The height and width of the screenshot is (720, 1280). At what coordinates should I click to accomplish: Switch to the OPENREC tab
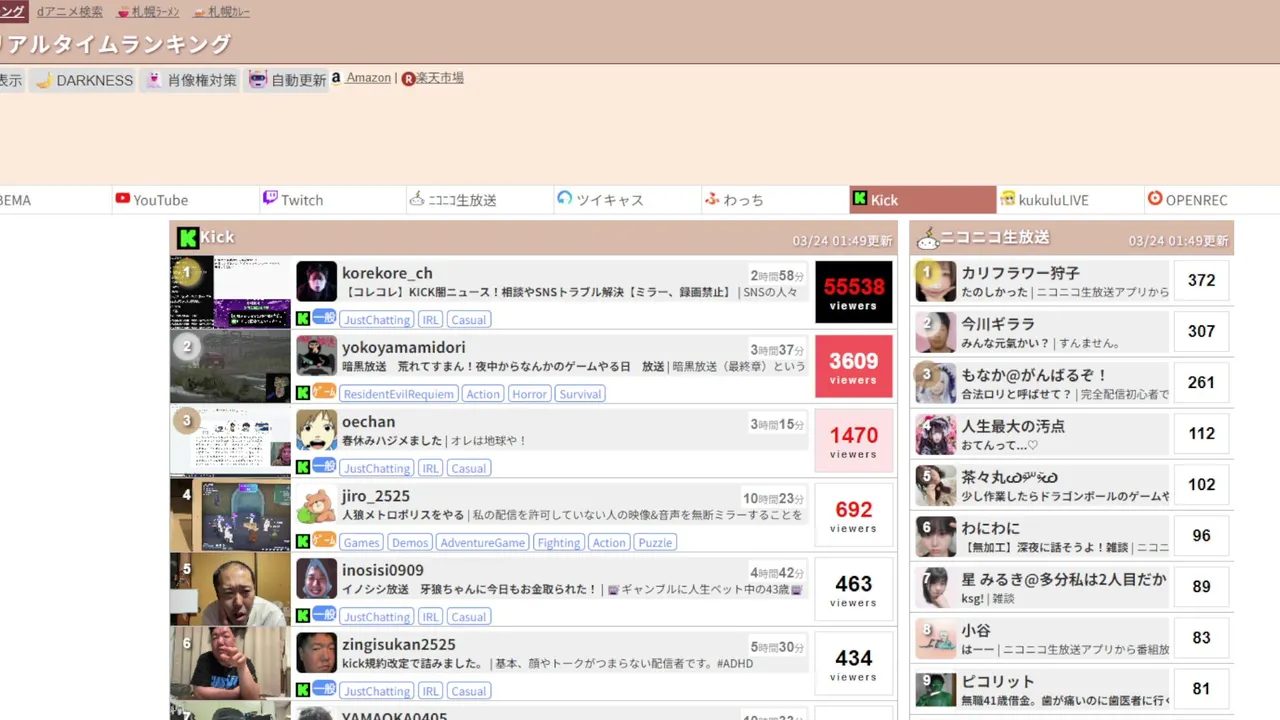pos(1212,200)
